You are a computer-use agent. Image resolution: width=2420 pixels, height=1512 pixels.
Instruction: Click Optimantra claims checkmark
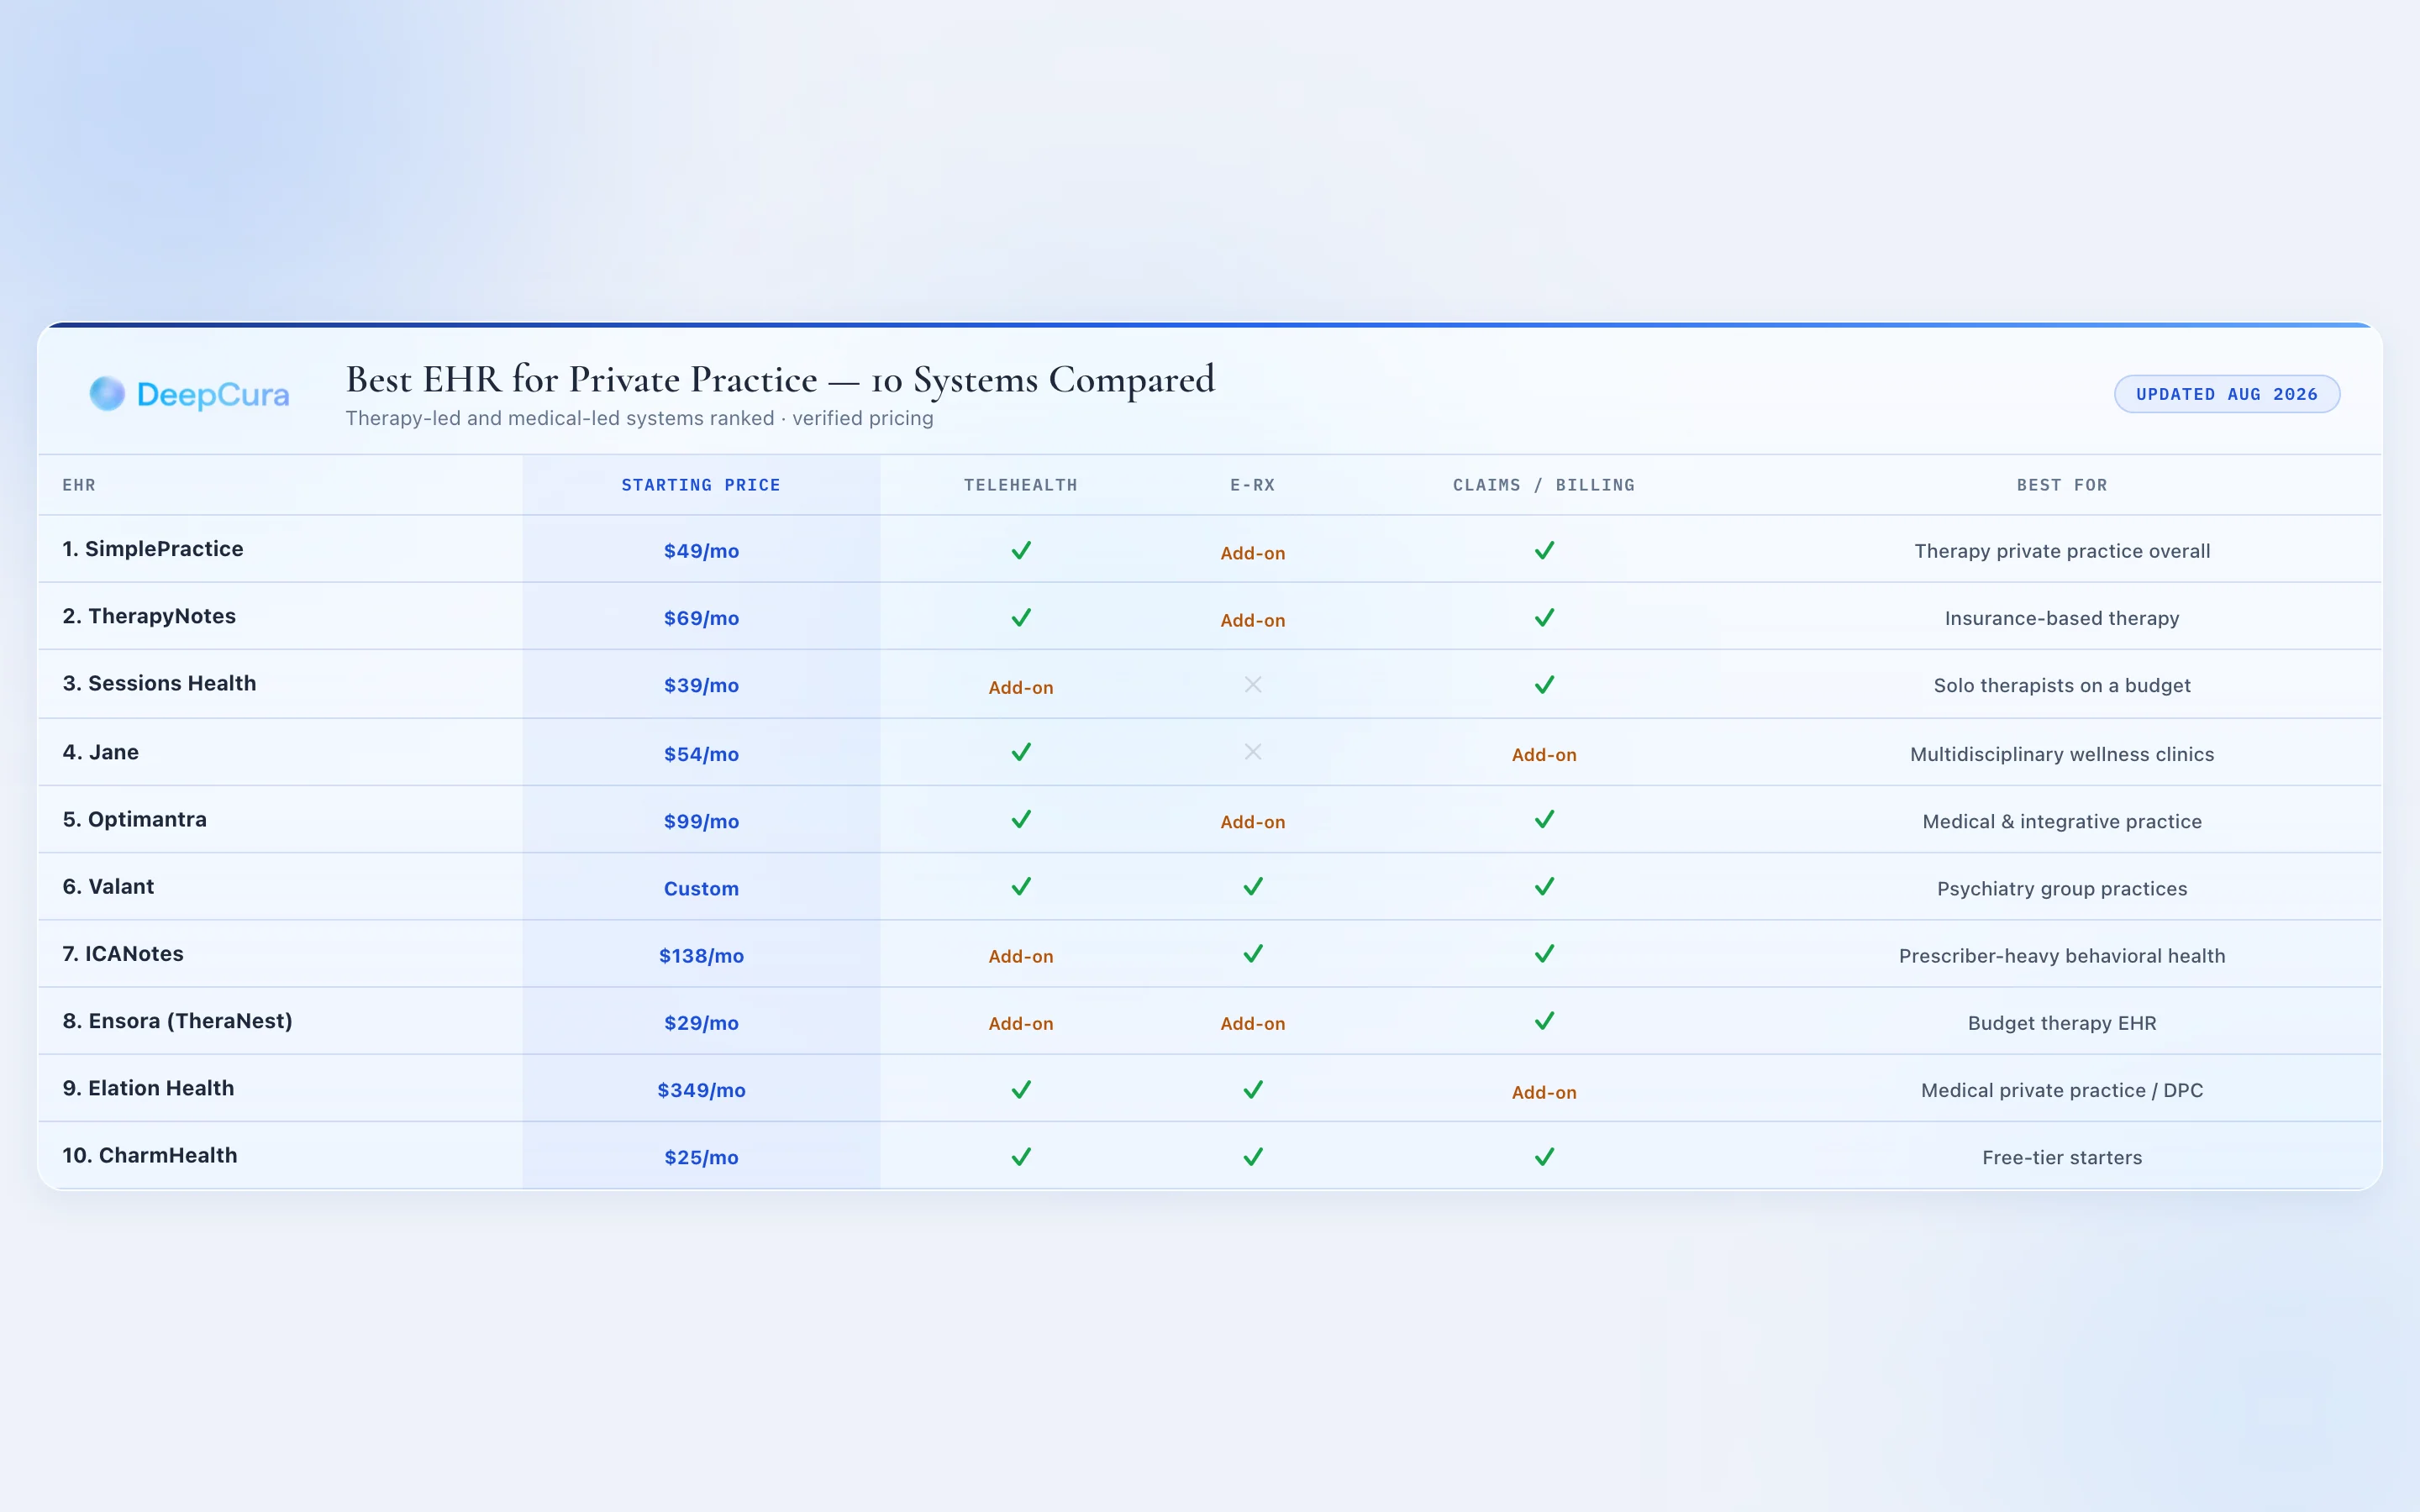1544,819
